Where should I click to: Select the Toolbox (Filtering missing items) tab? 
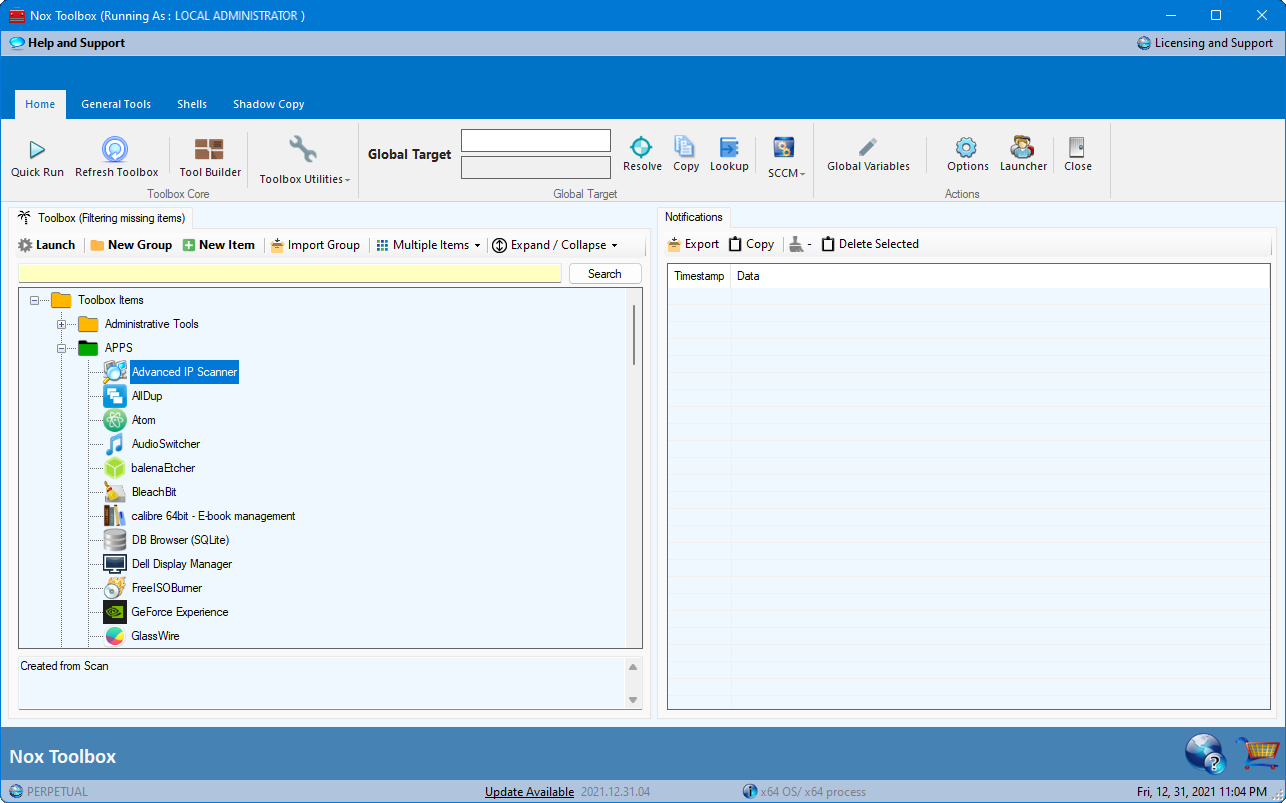(x=101, y=217)
